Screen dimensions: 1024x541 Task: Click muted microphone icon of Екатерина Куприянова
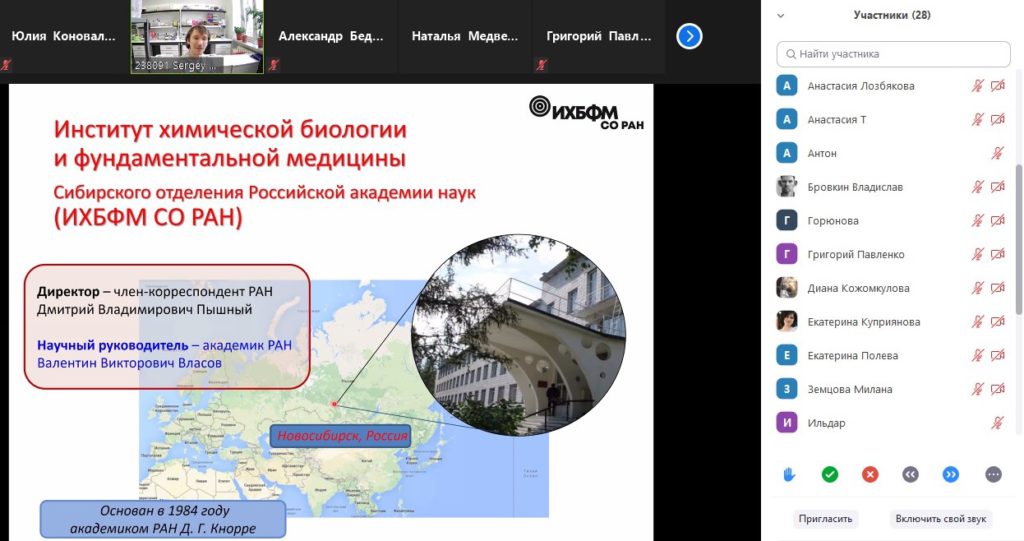978,321
